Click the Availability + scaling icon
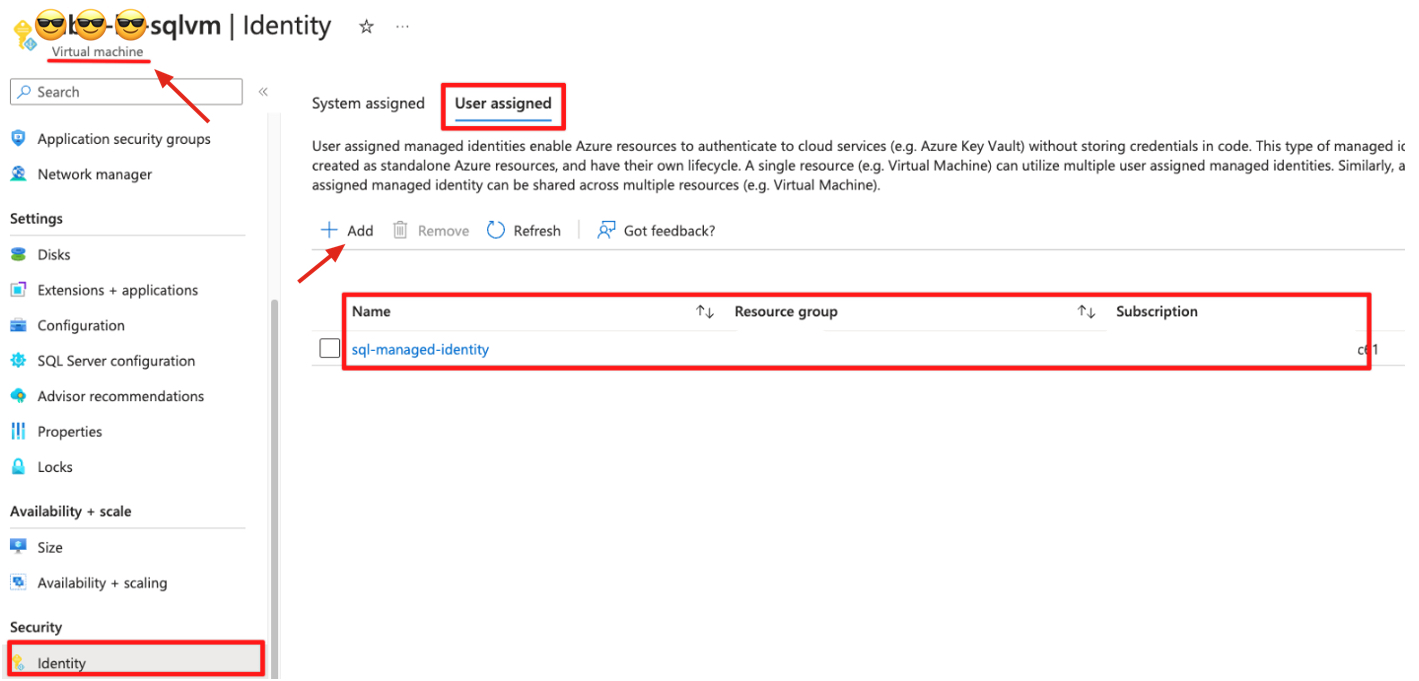The image size is (1419, 681). tap(18, 583)
